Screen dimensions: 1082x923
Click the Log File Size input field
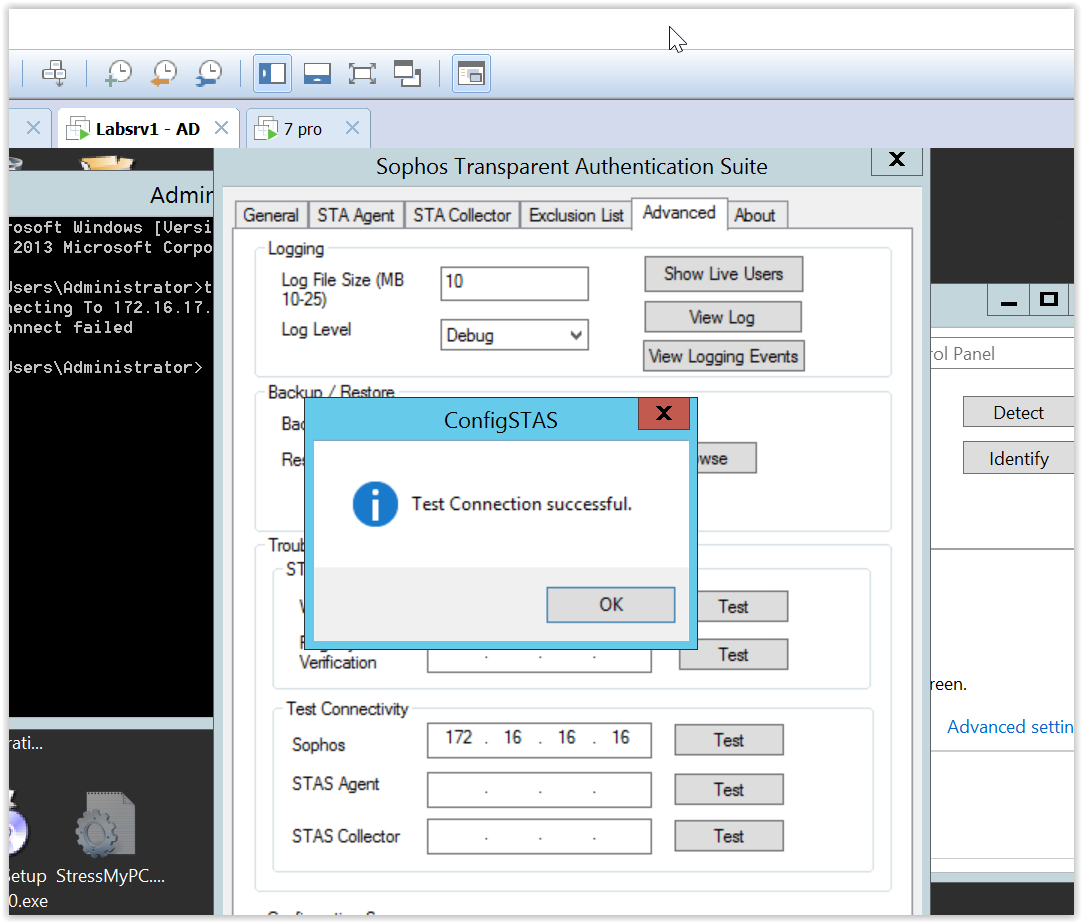coord(515,283)
